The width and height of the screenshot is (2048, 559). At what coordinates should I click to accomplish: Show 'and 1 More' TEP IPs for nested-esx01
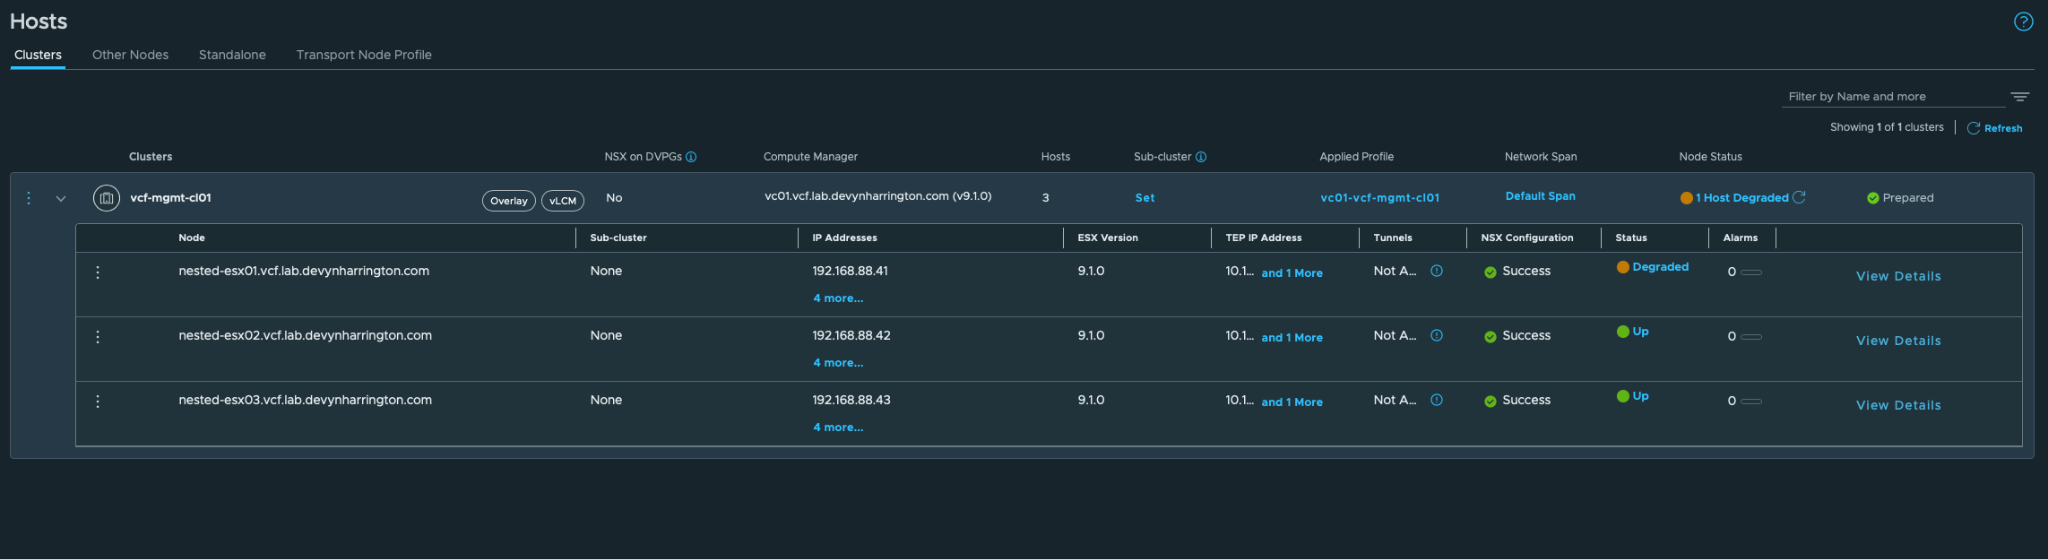pos(1292,273)
